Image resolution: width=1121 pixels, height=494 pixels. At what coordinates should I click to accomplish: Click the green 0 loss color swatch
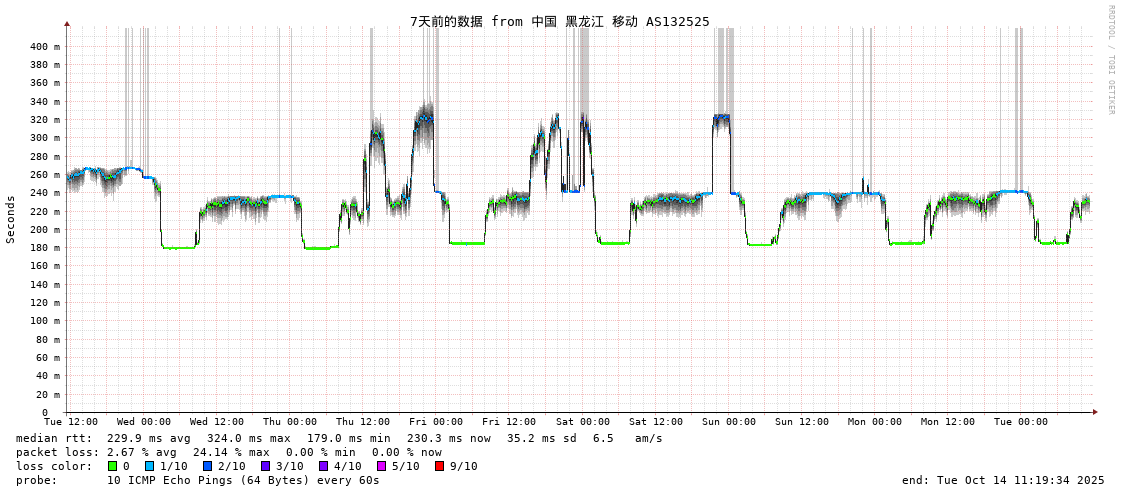coord(113,466)
